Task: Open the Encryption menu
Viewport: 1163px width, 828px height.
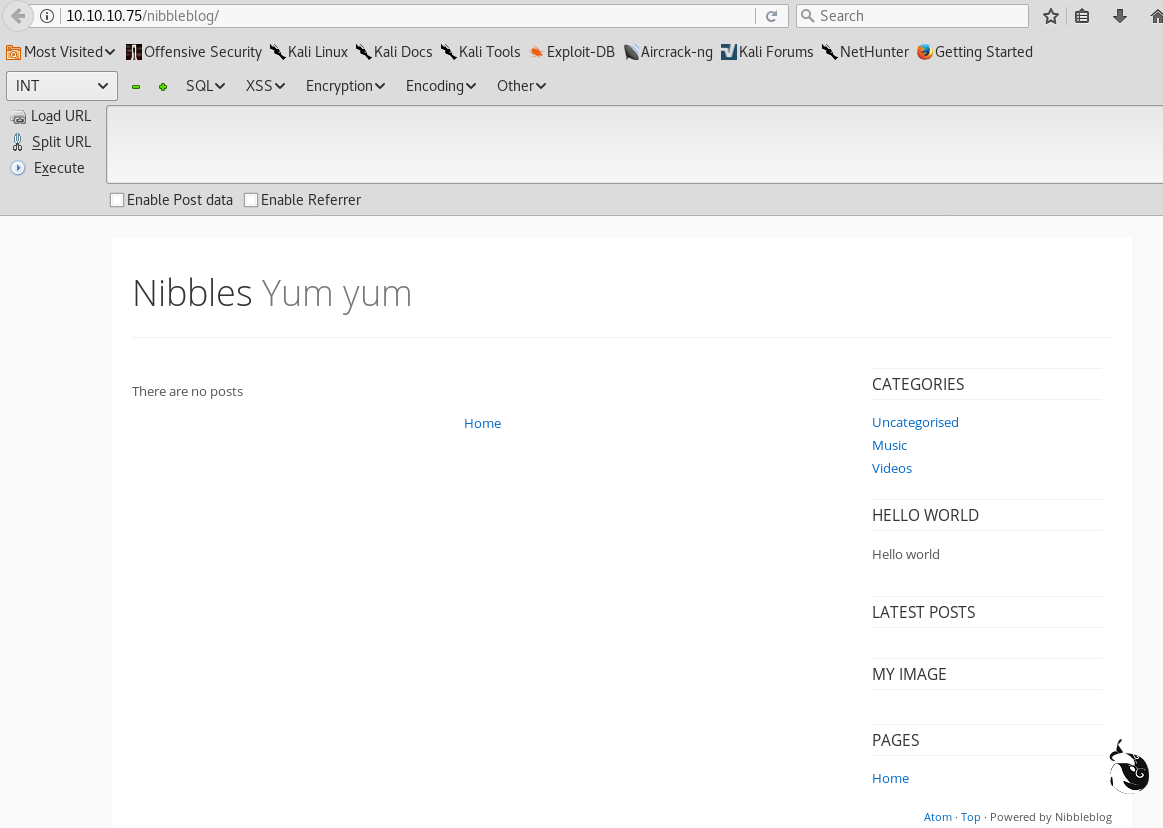Action: tap(345, 86)
